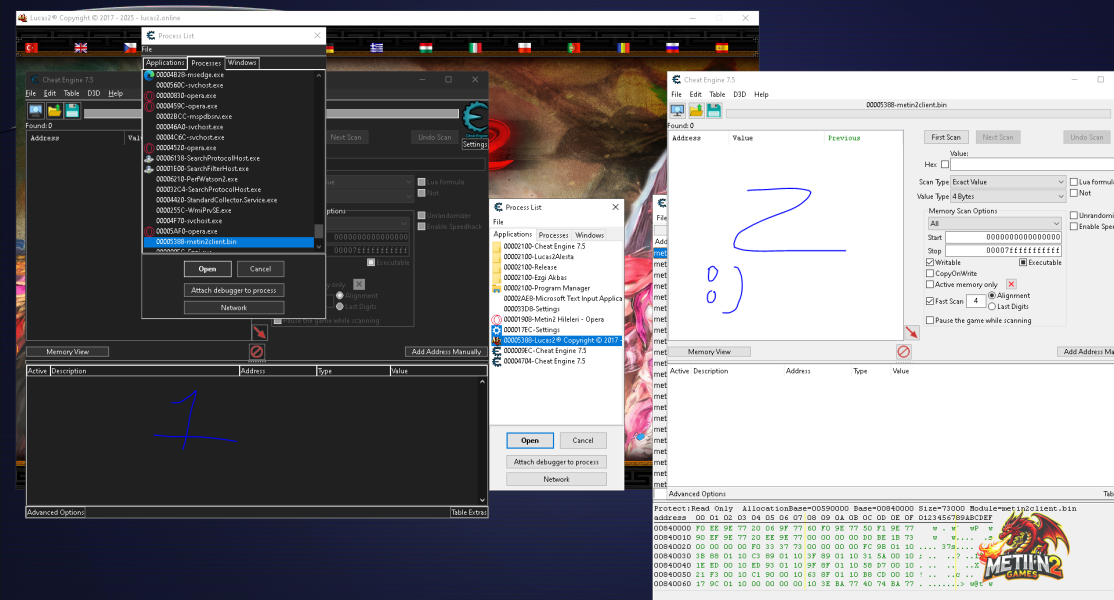Screen dimensions: 1114x600
Task: Enable Pause the game while scanning
Action: [930, 321]
